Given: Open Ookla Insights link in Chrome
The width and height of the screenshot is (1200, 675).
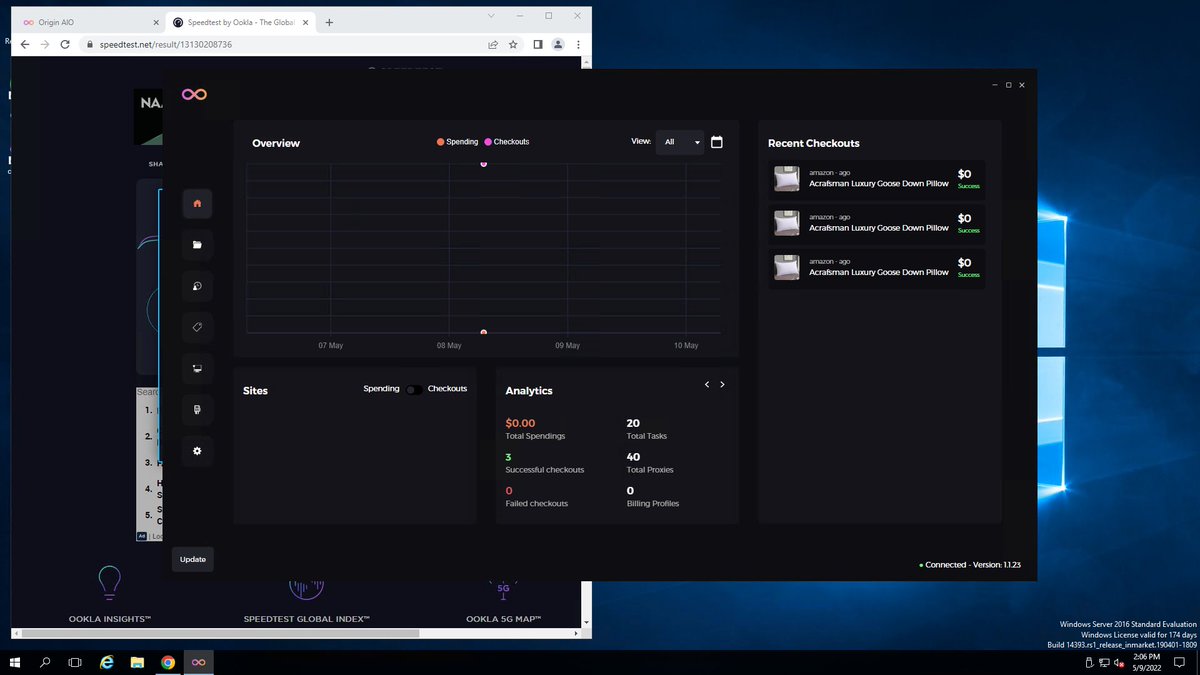Looking at the screenshot, I should 110,619.
